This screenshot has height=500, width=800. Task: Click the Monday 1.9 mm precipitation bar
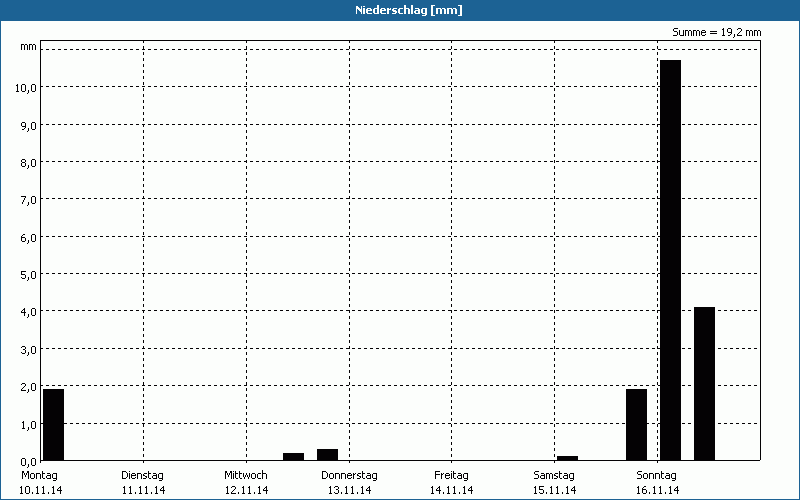54,424
